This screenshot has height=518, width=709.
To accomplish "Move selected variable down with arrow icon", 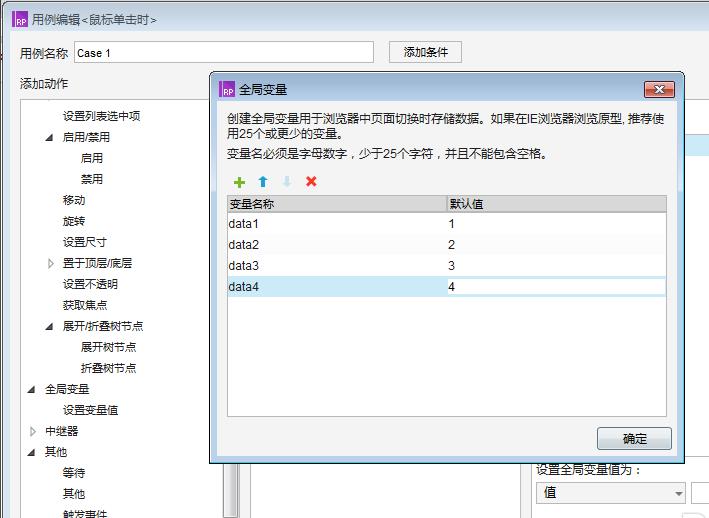I will pyautogui.click(x=287, y=182).
